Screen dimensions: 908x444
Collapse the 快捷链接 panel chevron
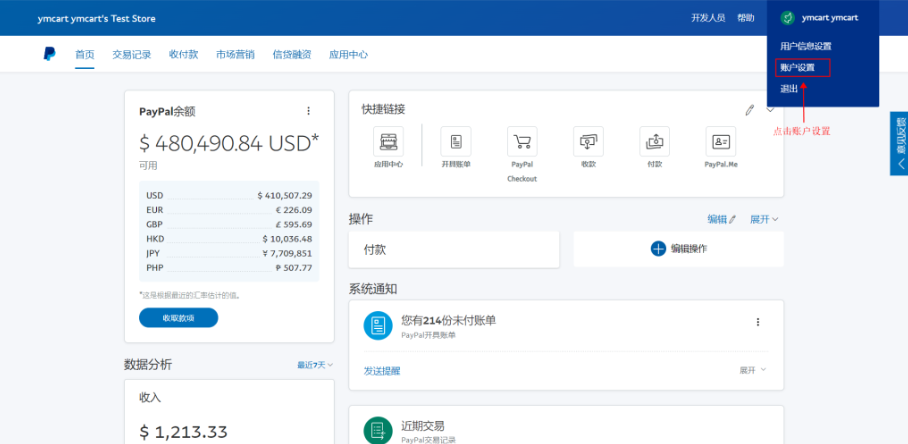pos(770,109)
